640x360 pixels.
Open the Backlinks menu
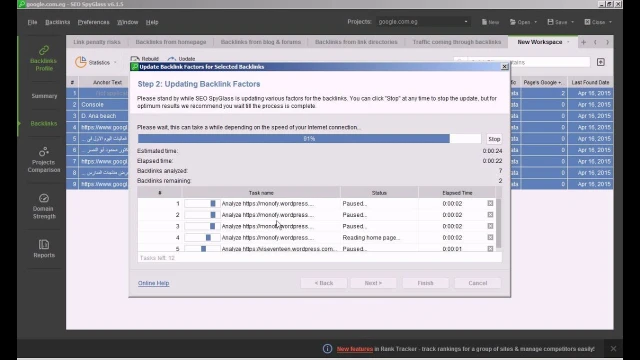(58, 22)
